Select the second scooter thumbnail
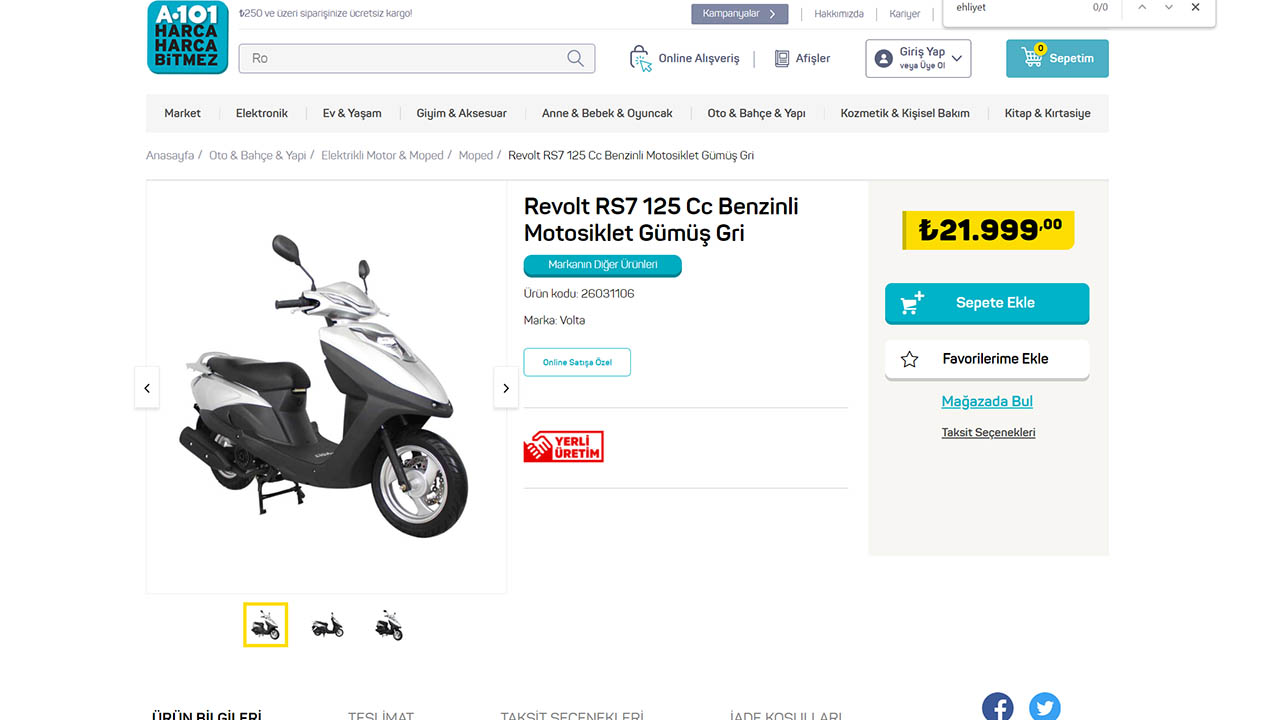This screenshot has height=720, width=1280. point(327,625)
